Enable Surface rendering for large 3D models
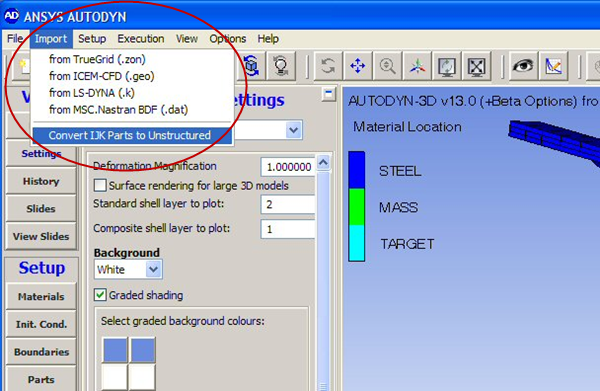600x391 pixels. tap(100, 186)
